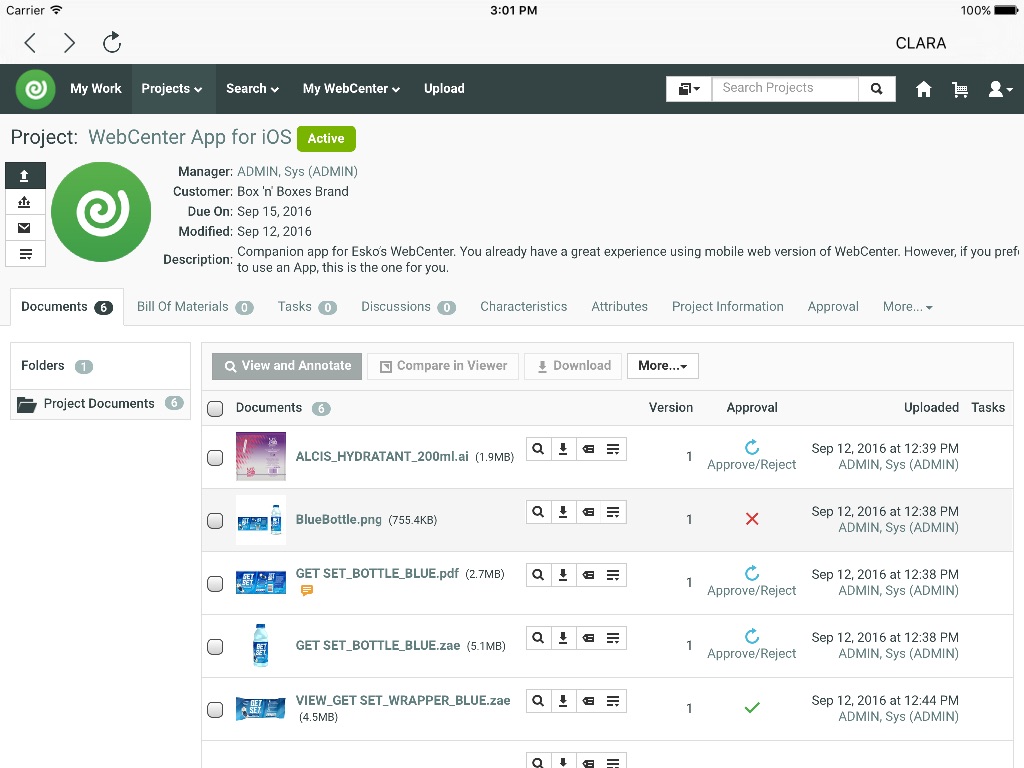1024x768 pixels.
Task: Click the browser reload icon
Action: [112, 43]
